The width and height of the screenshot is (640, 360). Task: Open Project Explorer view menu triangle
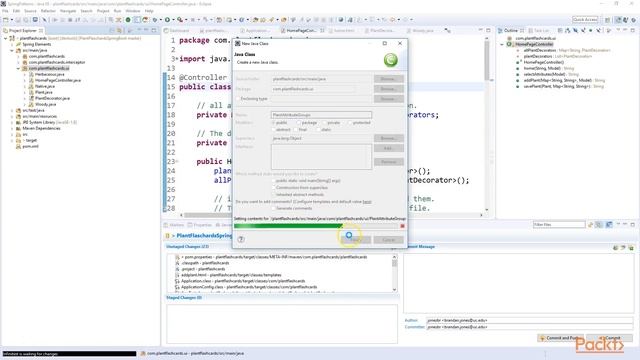(x=139, y=31)
